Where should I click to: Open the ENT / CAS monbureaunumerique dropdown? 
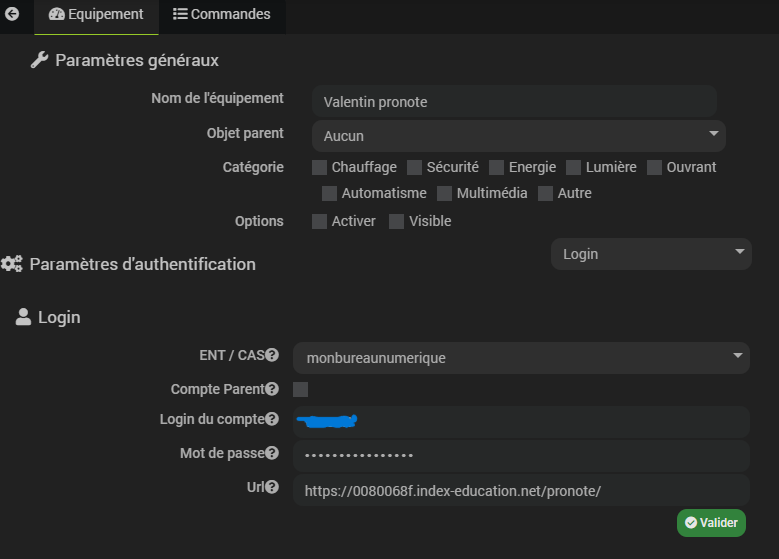(x=521, y=357)
